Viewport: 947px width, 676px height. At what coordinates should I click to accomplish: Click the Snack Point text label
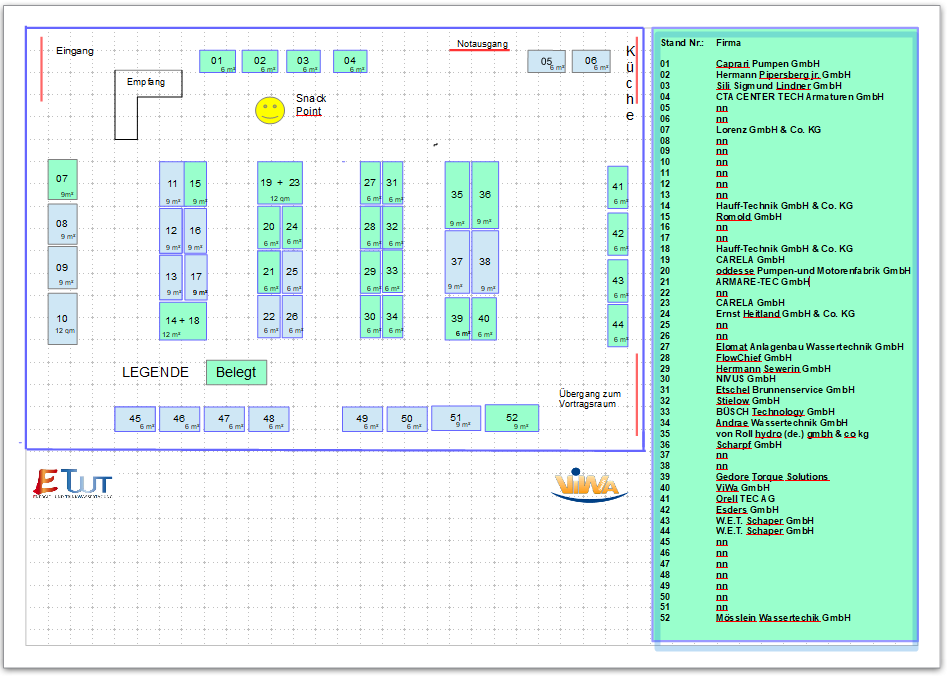coord(311,105)
